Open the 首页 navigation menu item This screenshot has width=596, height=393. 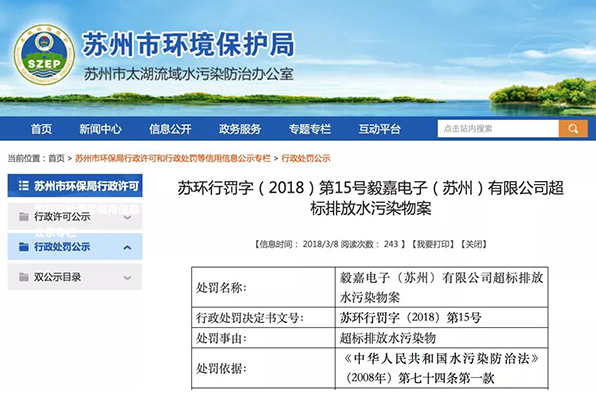pos(41,129)
